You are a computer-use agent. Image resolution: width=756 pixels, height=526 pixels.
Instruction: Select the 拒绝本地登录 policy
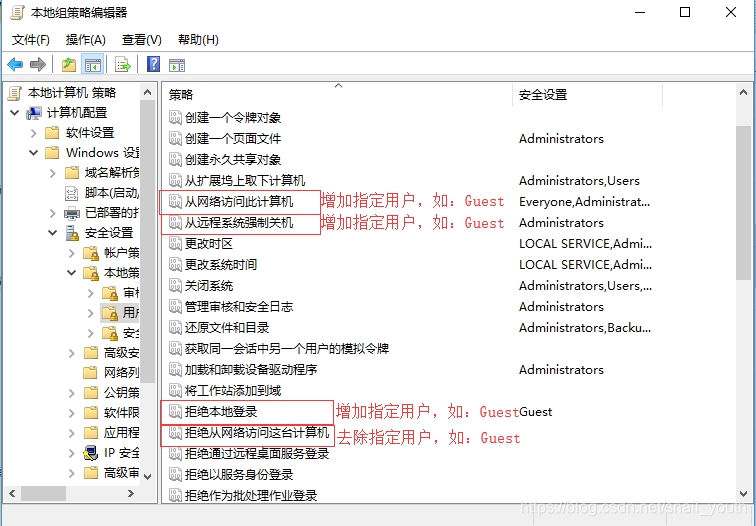(x=221, y=412)
